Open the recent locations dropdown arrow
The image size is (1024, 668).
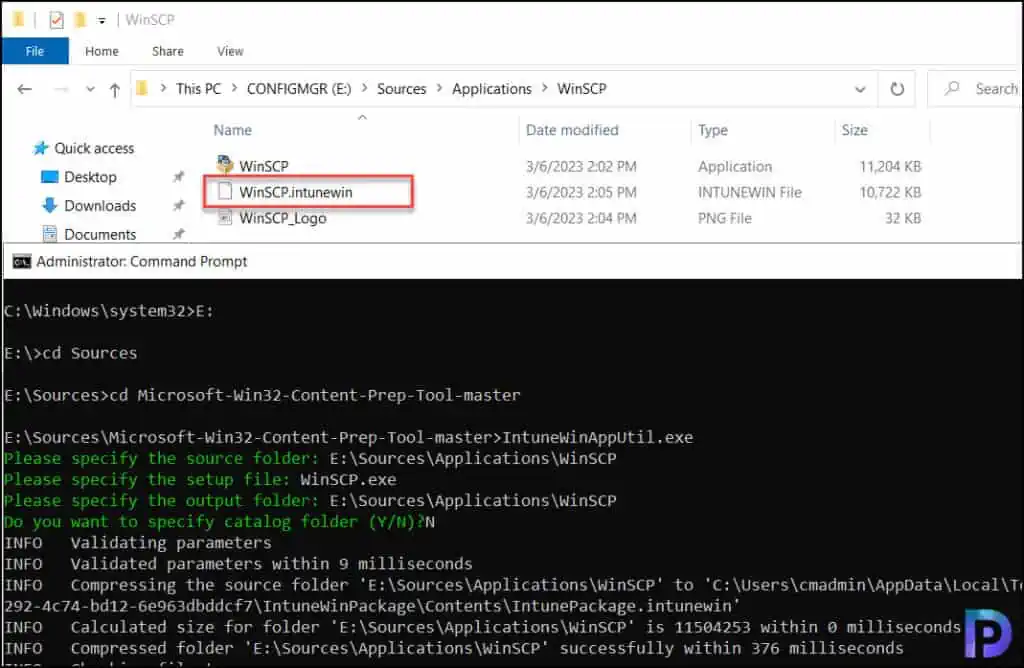90,89
